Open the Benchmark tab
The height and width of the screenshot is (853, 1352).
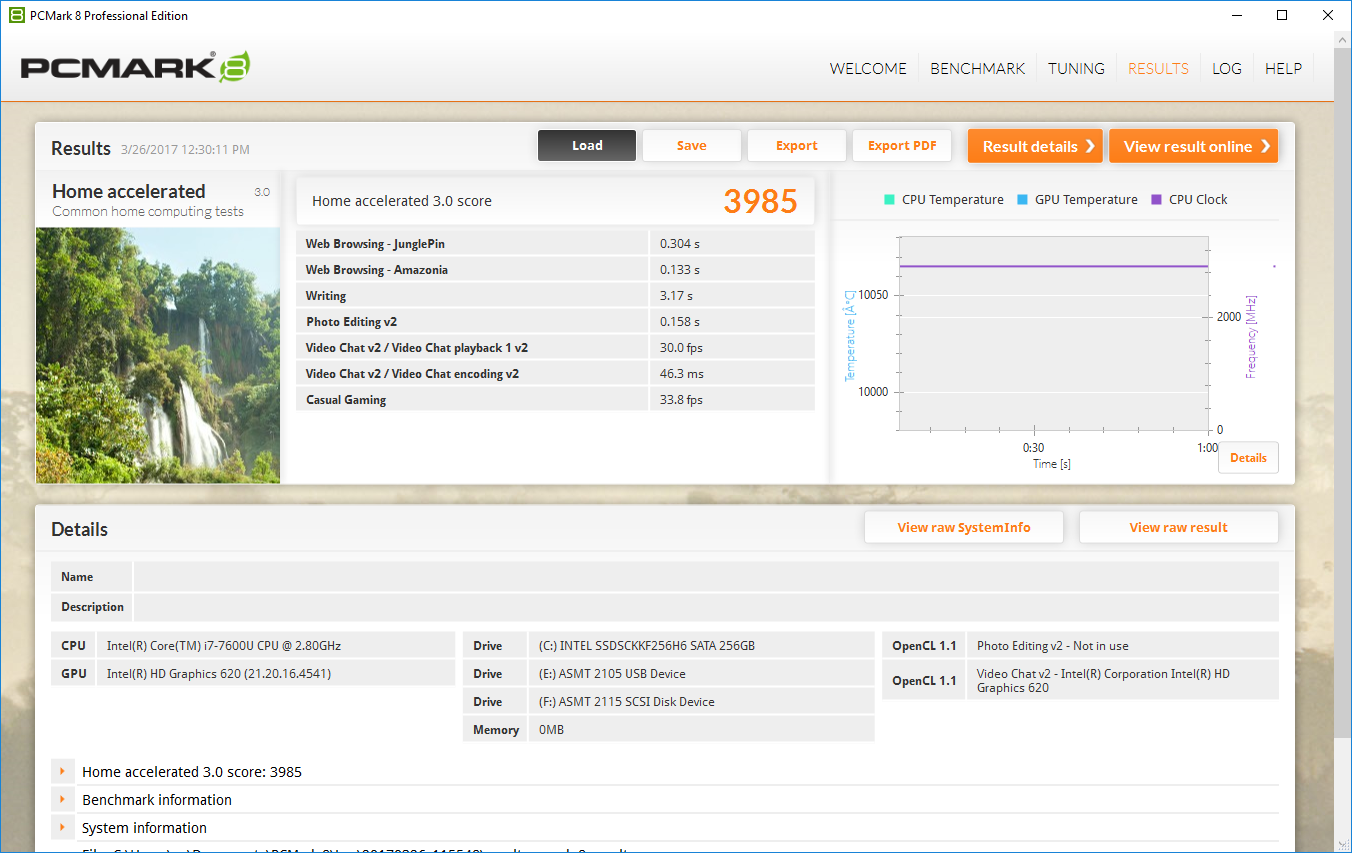[x=977, y=69]
